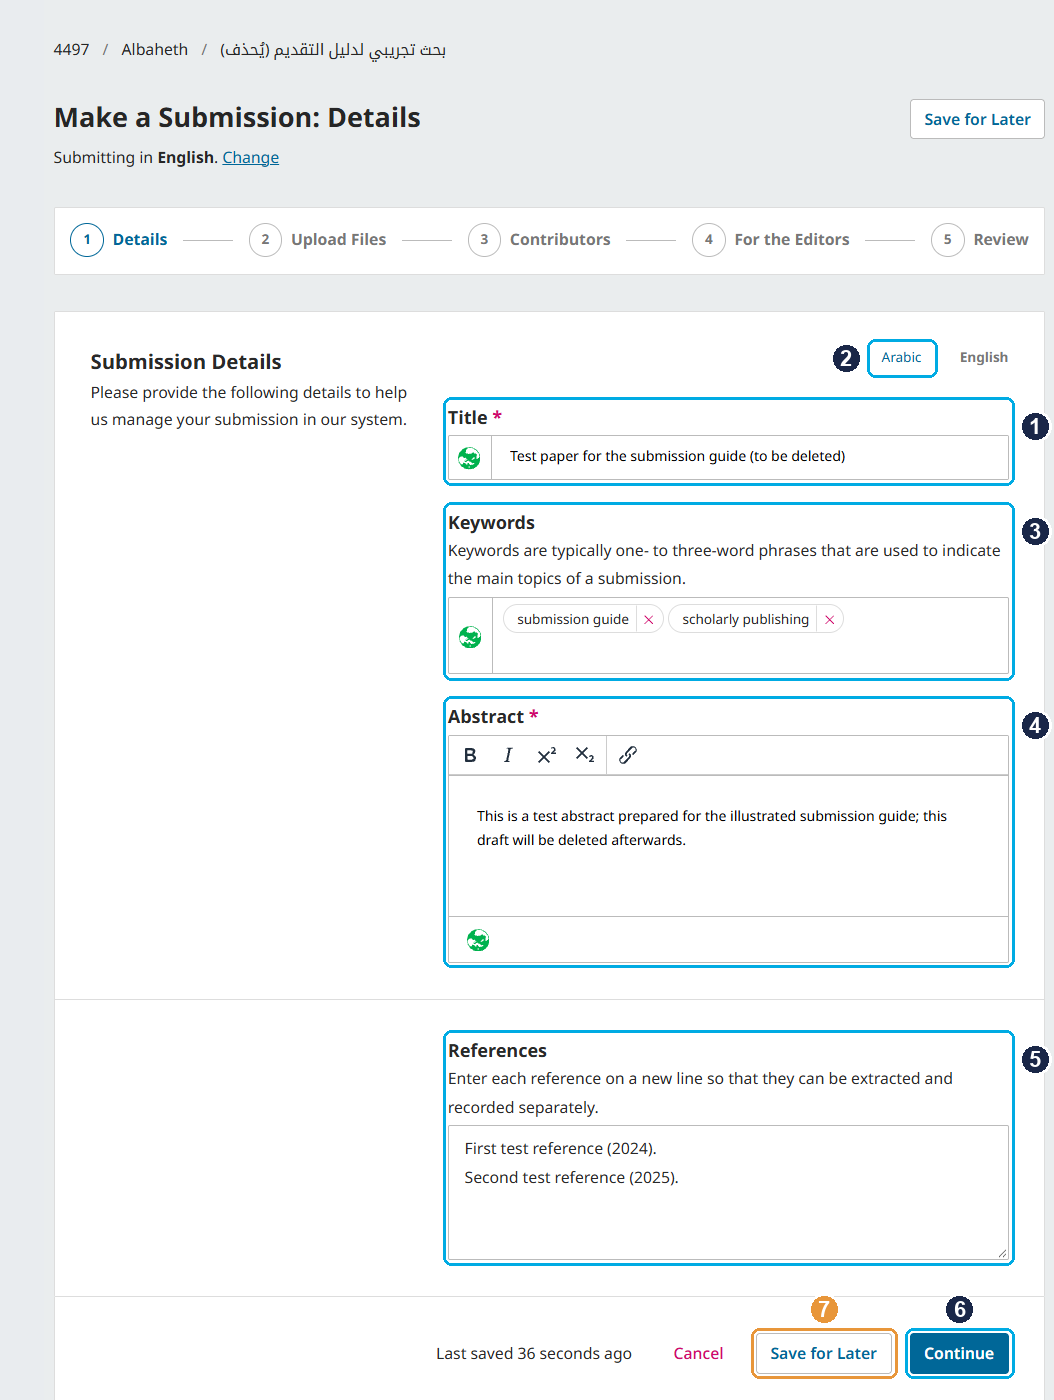Click the 'First test reference (2024).' line
1054x1400 pixels.
tap(561, 1149)
